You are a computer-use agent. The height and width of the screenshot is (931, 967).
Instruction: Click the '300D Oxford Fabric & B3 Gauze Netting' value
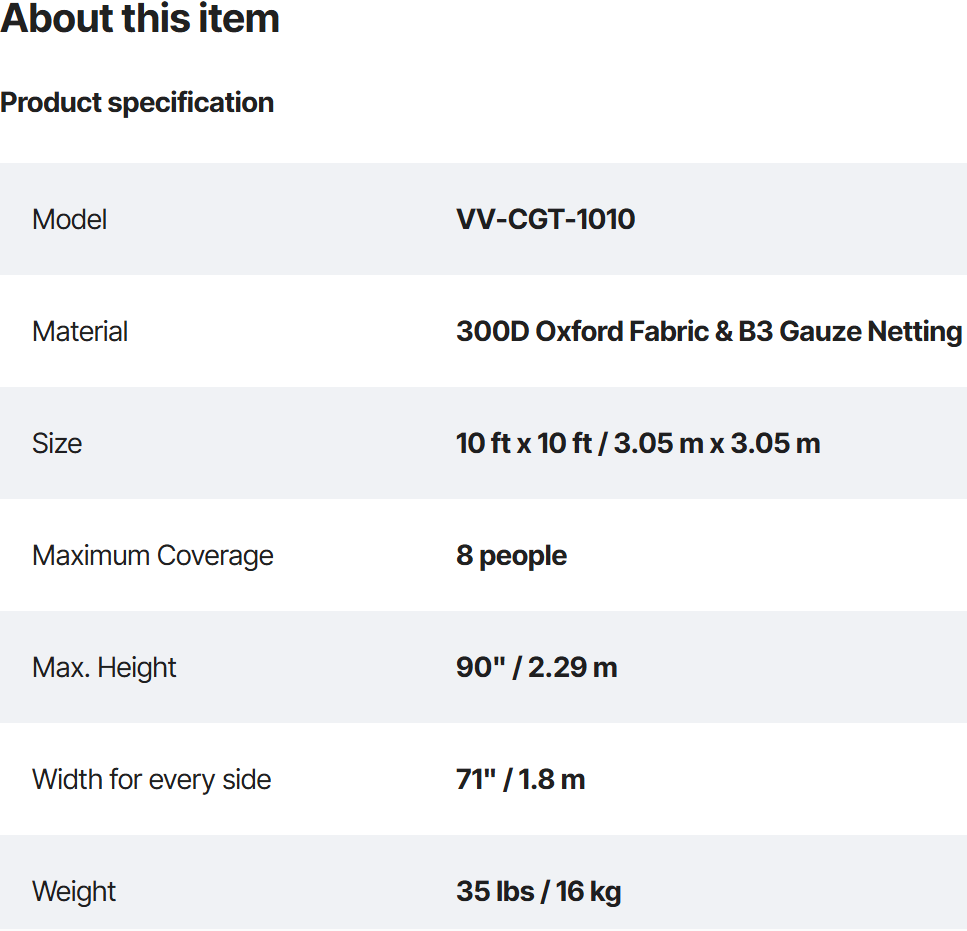[709, 332]
